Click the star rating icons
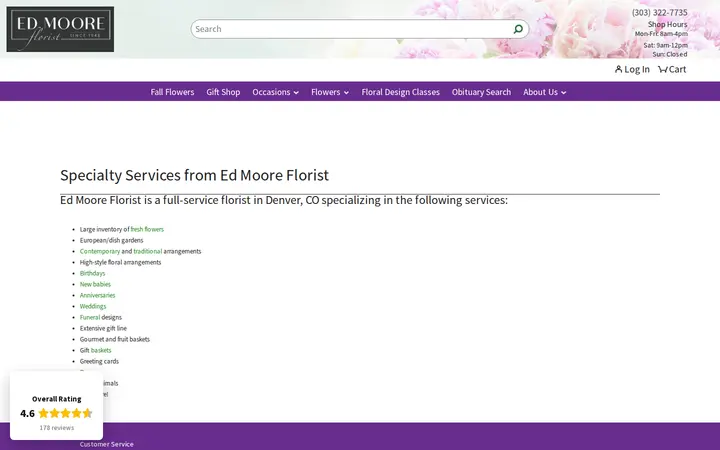Image resolution: width=720 pixels, height=450 pixels. (65, 413)
